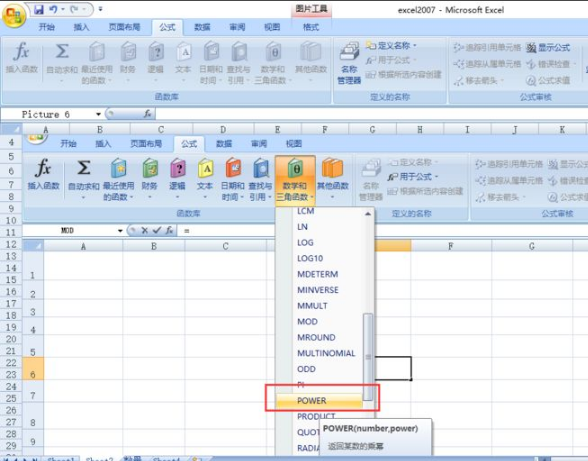Select column K header in the main sheet
588x461 pixels.
[562, 129]
